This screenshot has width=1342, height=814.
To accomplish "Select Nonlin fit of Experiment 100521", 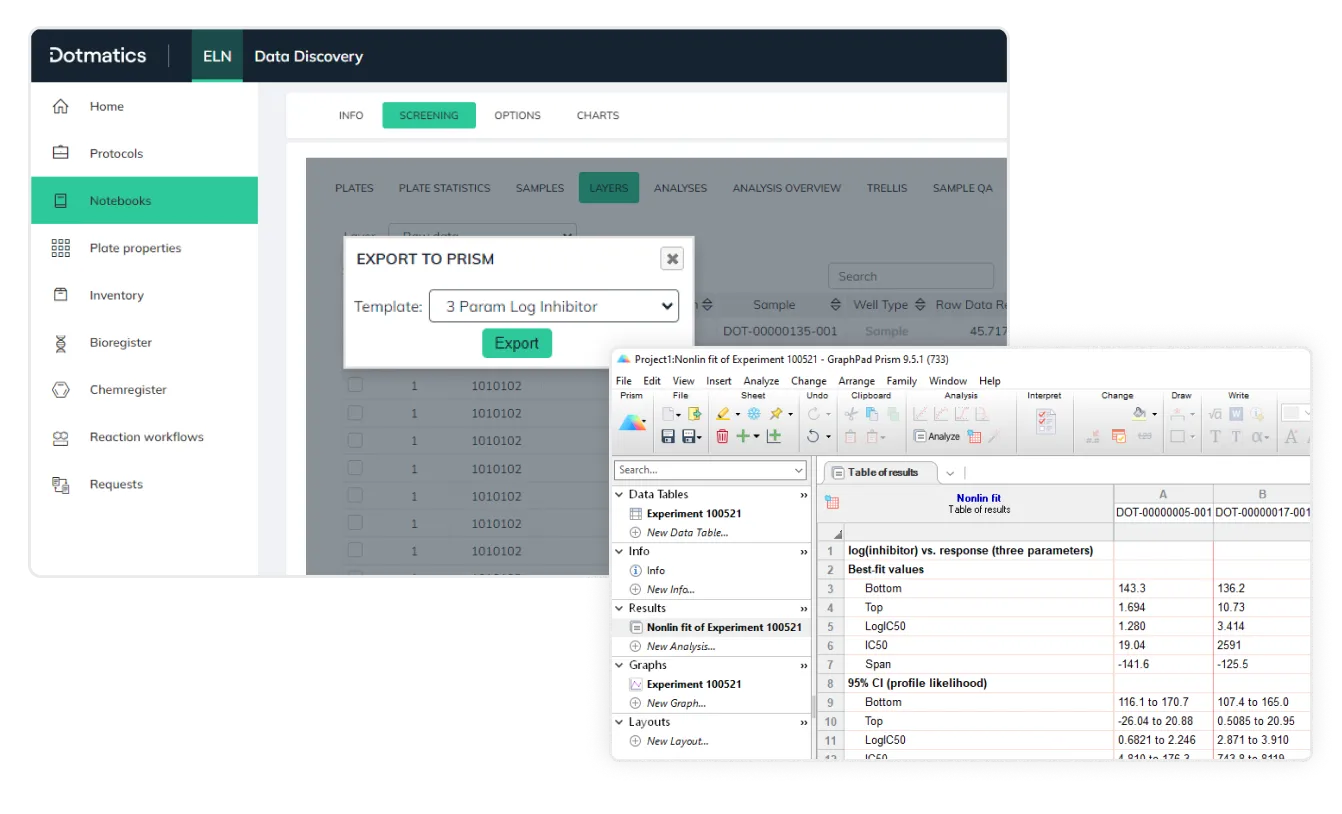I will point(724,628).
